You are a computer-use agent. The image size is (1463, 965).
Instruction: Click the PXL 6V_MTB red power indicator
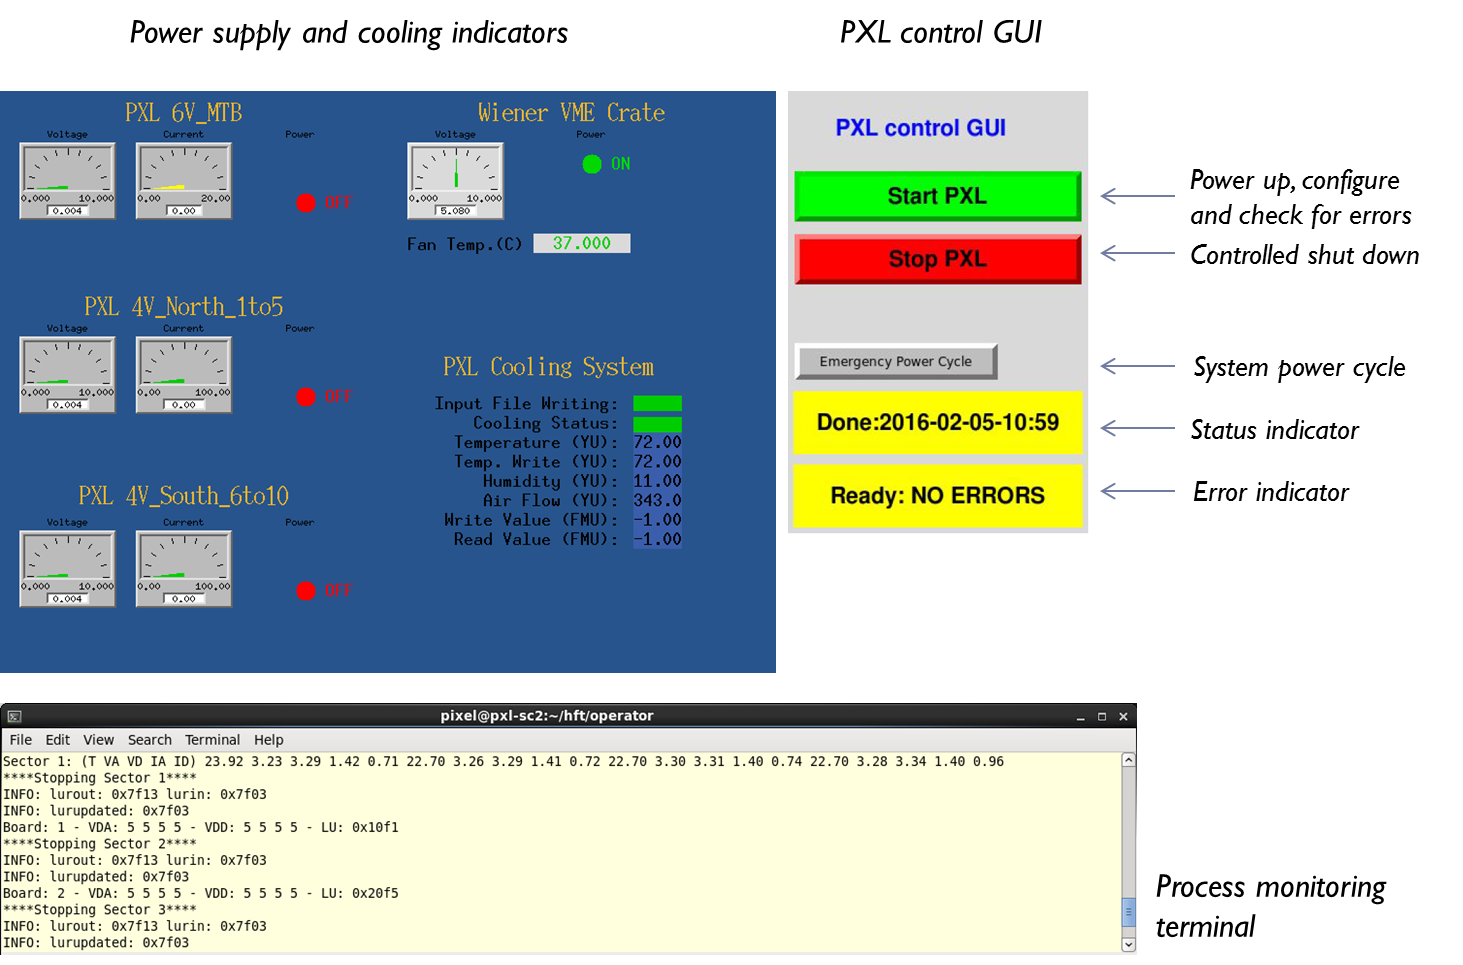[x=306, y=203]
